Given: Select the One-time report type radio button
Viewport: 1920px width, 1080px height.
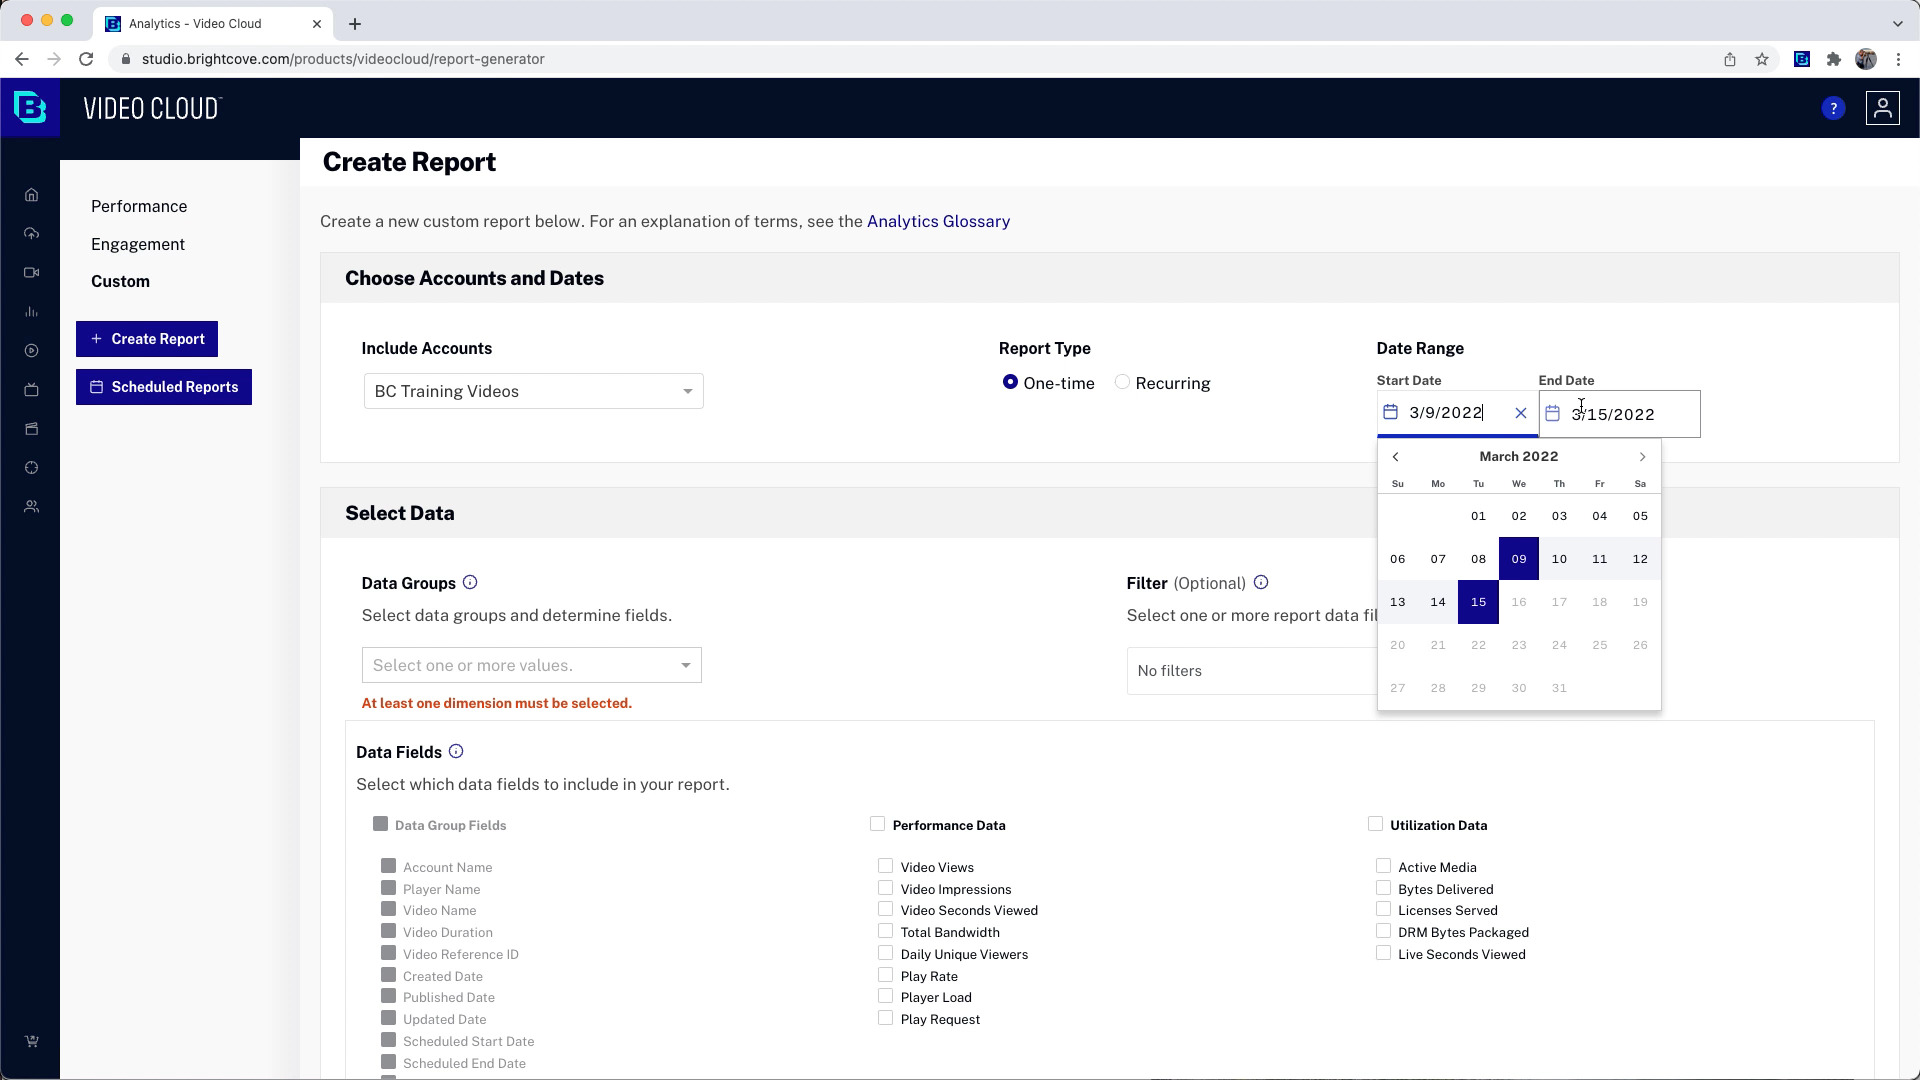Looking at the screenshot, I should 1009,382.
